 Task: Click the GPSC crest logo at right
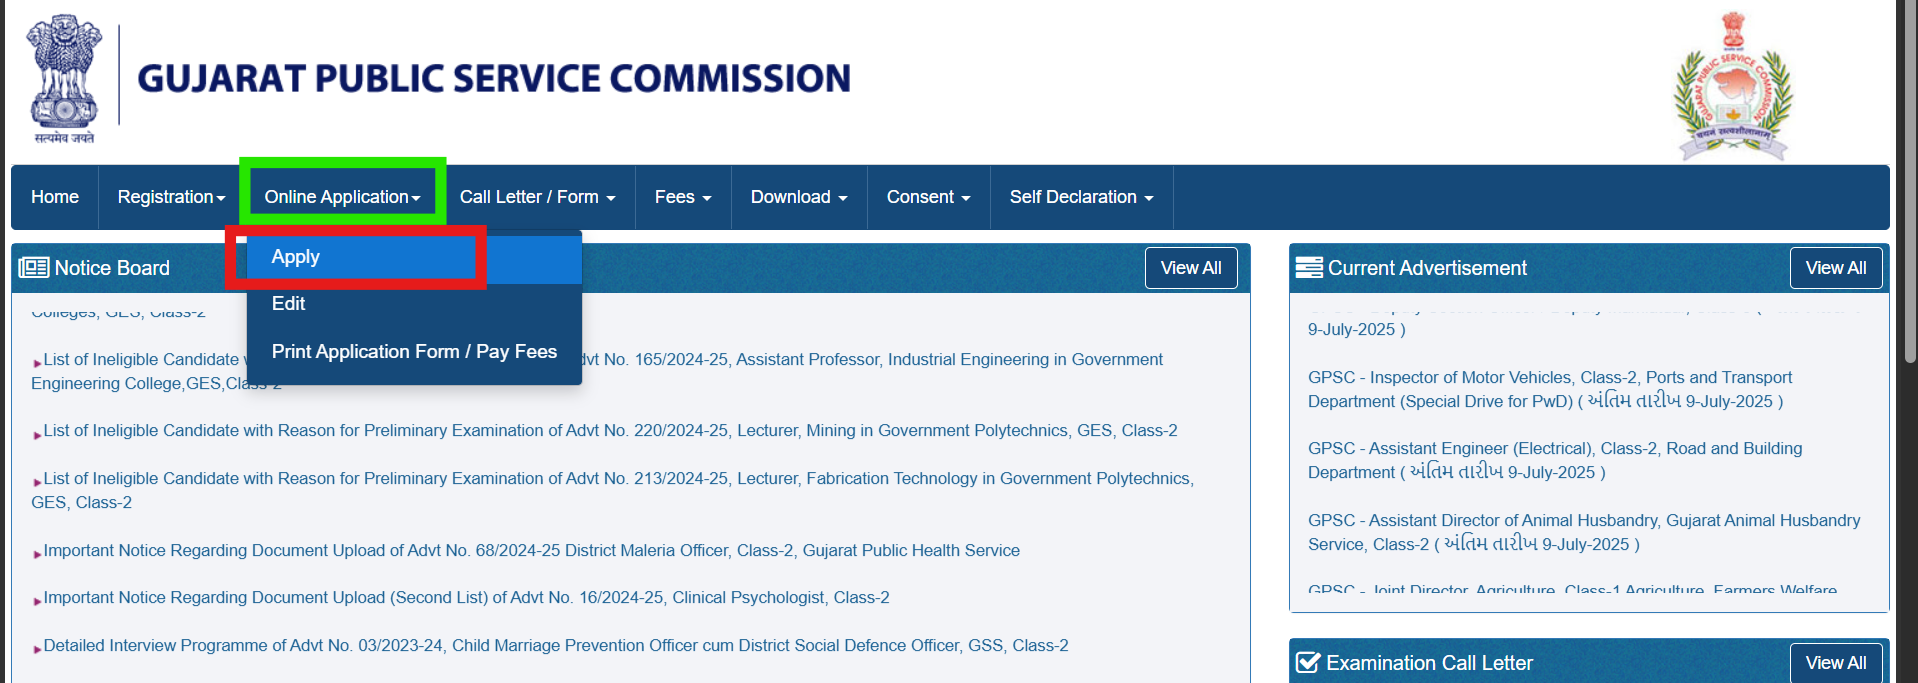[1733, 88]
